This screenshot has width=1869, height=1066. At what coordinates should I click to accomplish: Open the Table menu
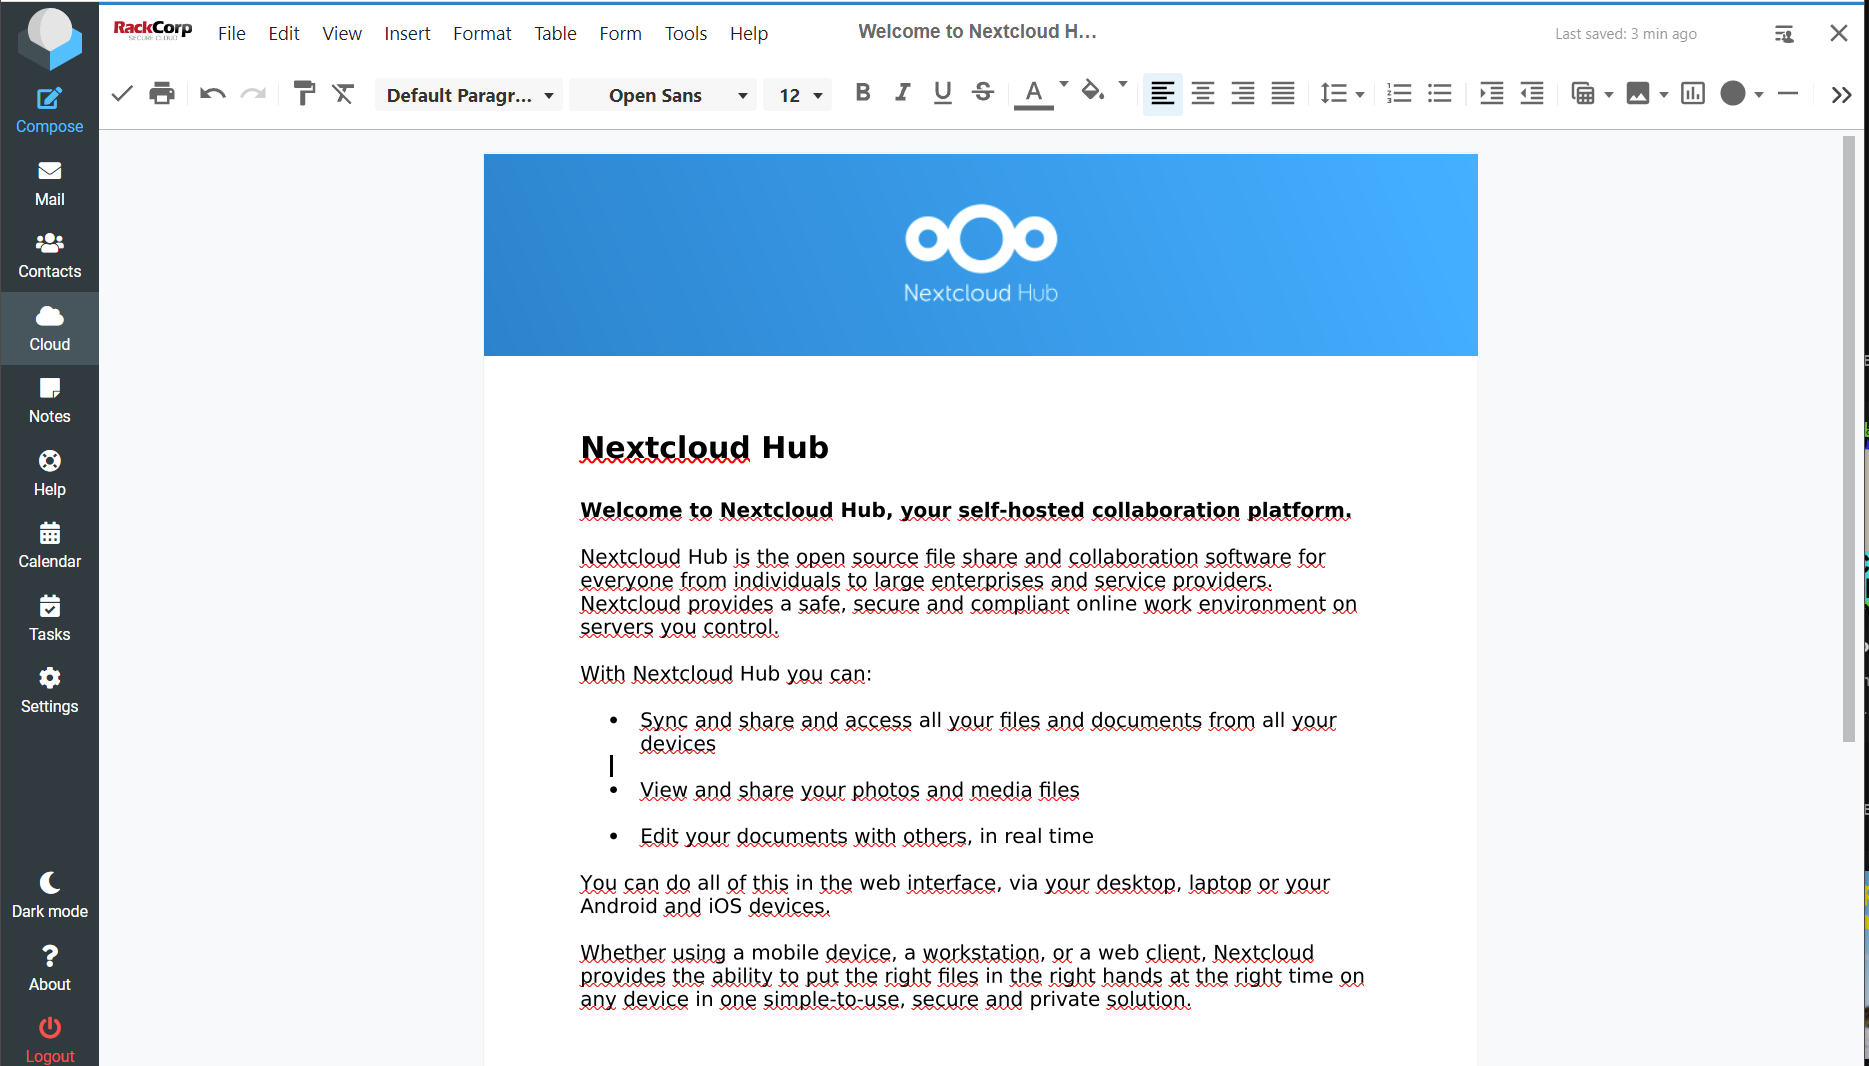tap(555, 33)
